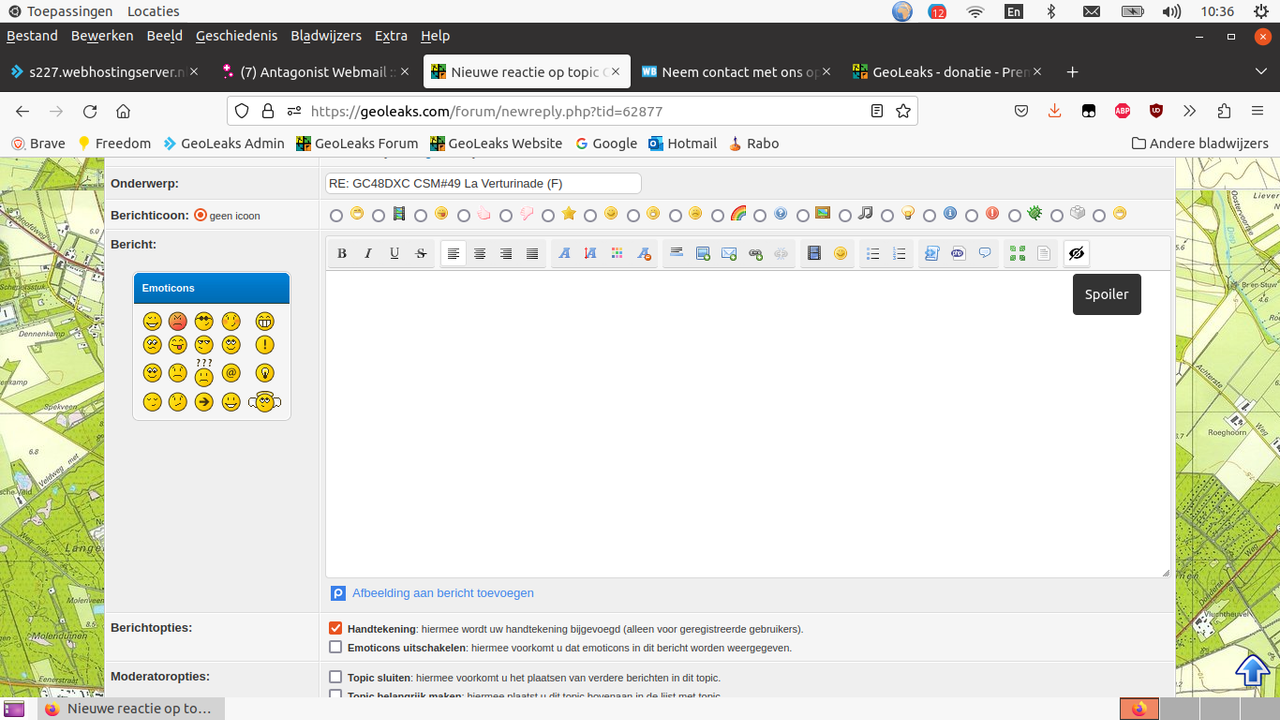Uncheck the Handtekening checkbox

(336, 629)
